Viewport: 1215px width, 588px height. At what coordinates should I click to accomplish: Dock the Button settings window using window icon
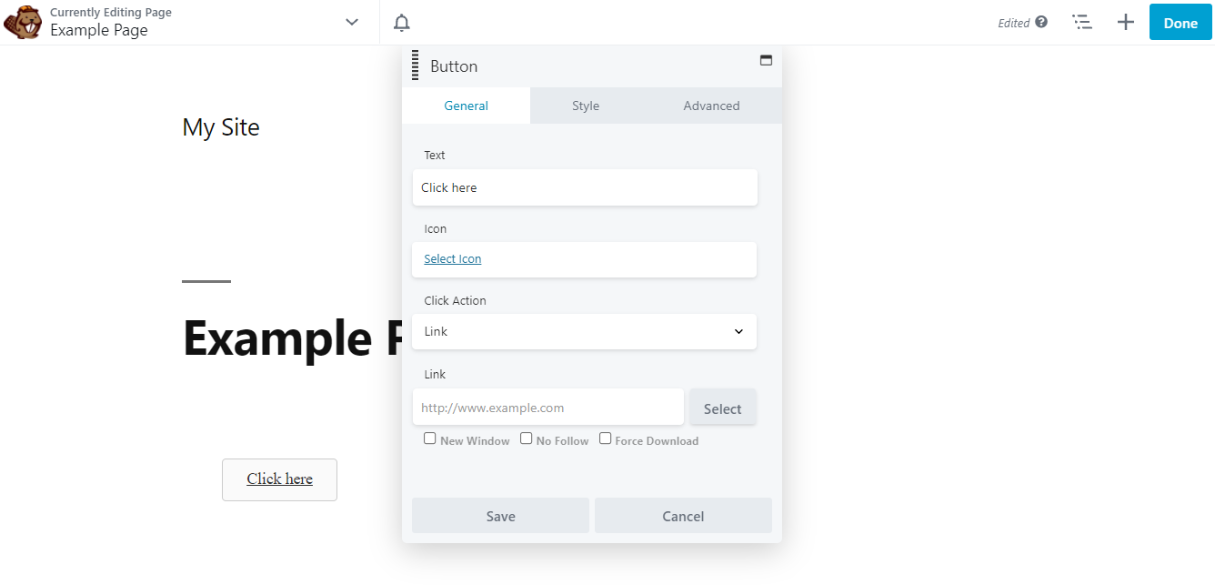click(766, 61)
